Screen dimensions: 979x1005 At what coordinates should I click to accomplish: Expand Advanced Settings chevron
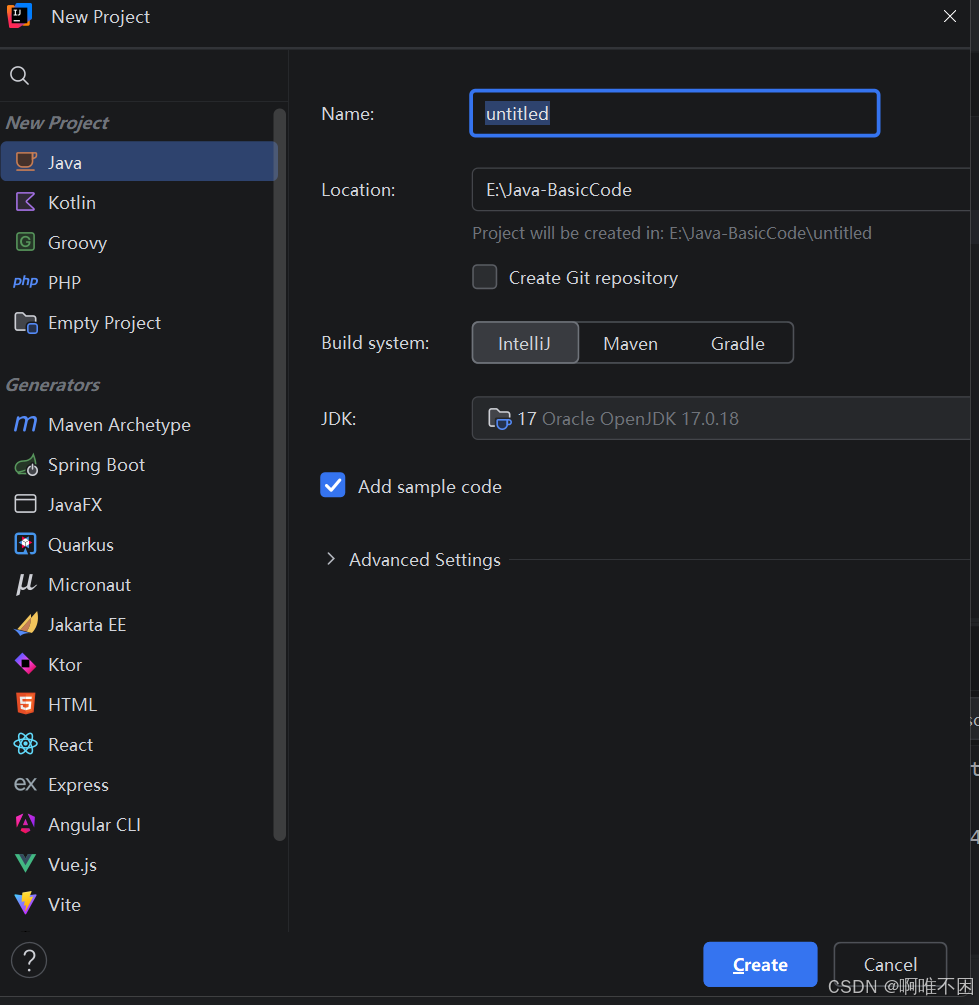[x=331, y=559]
